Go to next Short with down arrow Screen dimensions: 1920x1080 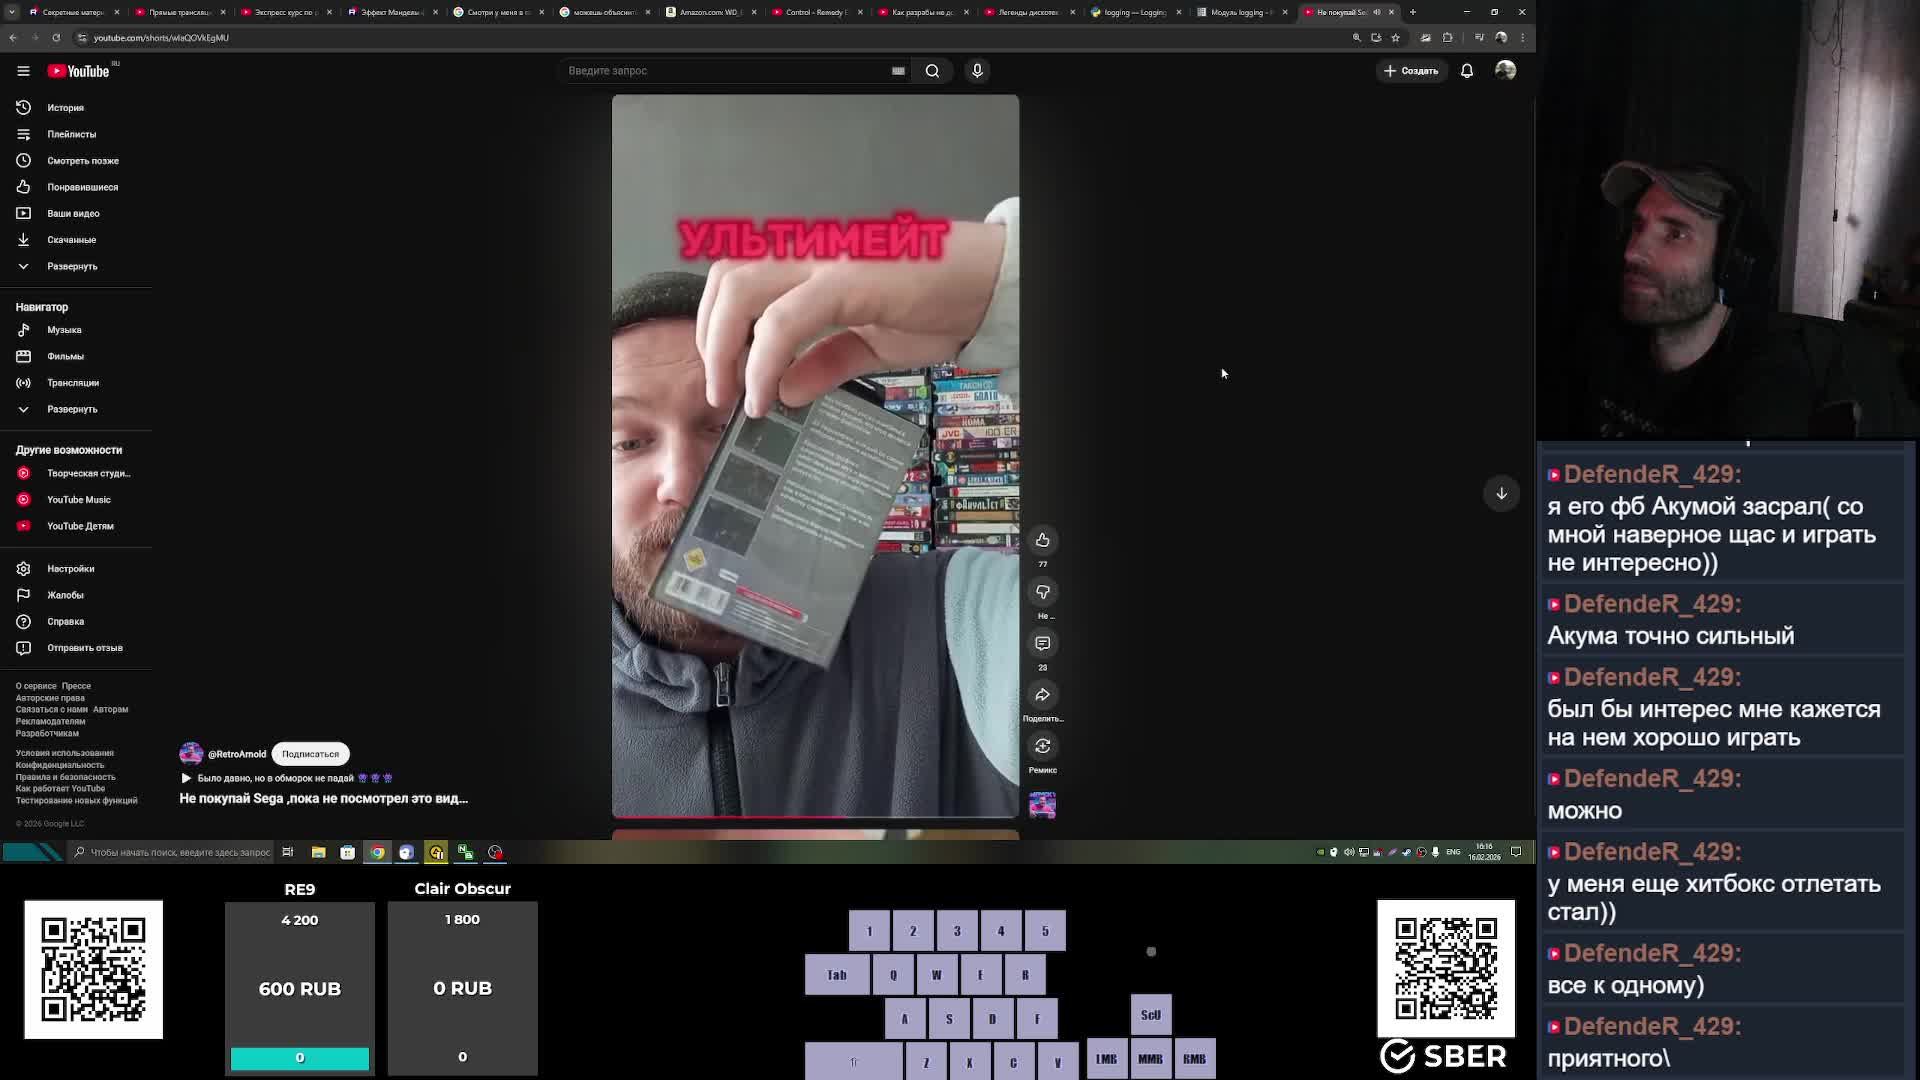[x=1501, y=493]
